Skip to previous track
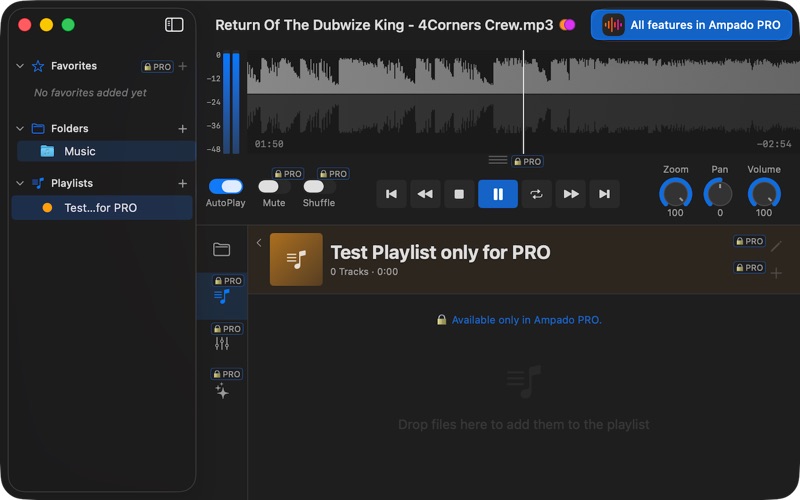This screenshot has height=500, width=800. pos(391,194)
